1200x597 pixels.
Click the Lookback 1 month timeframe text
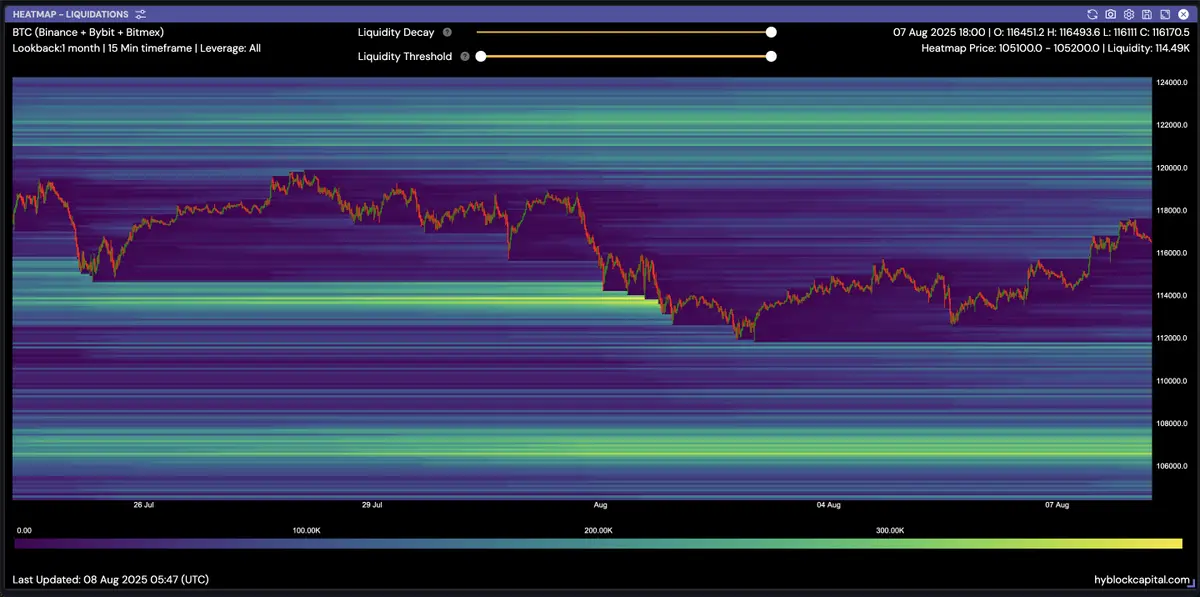coord(137,47)
